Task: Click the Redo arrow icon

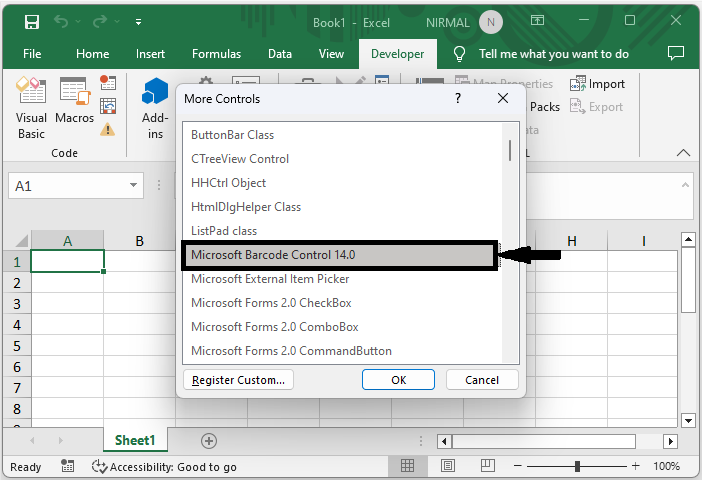Action: point(100,21)
